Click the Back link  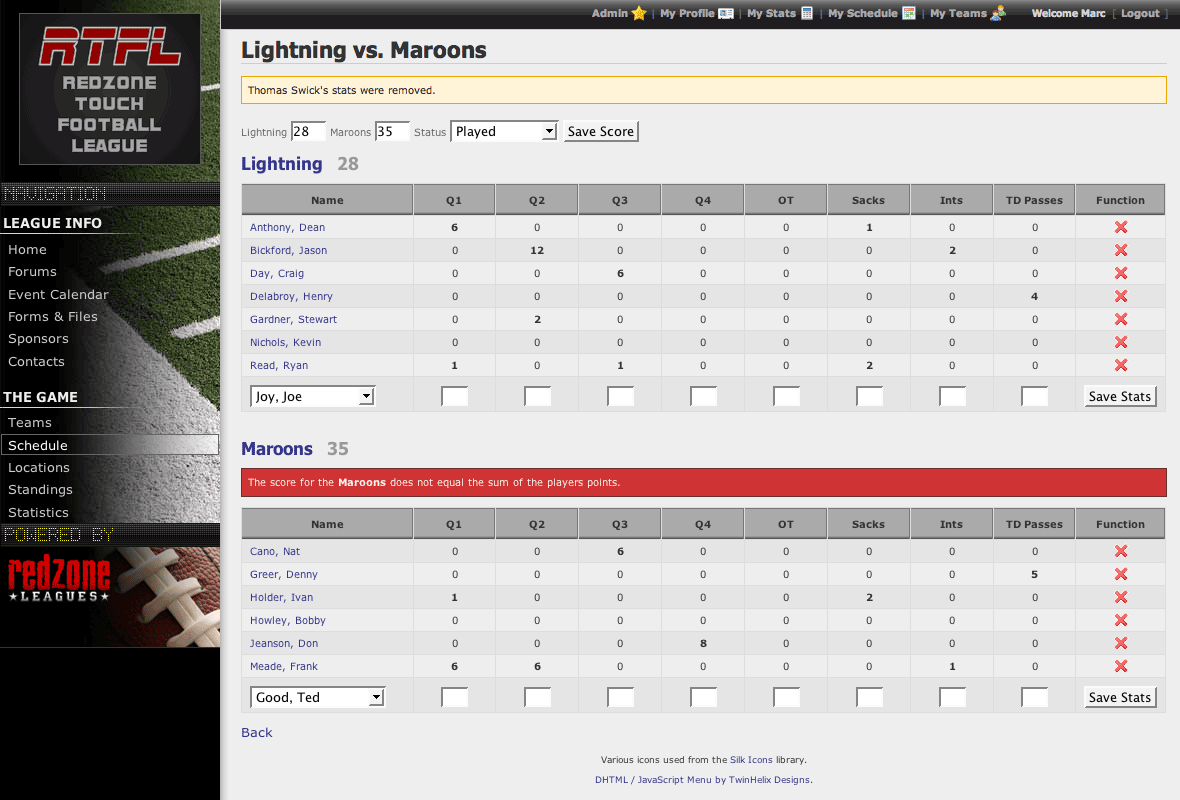click(256, 733)
